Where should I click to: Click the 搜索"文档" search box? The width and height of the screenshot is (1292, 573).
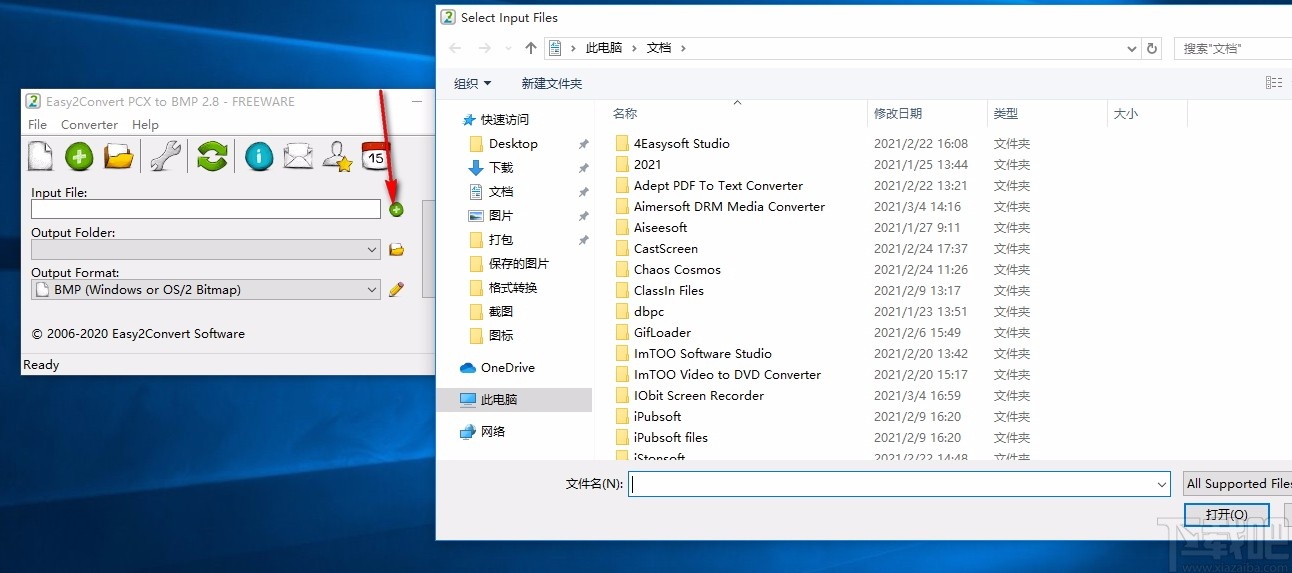pyautogui.click(x=1233, y=48)
